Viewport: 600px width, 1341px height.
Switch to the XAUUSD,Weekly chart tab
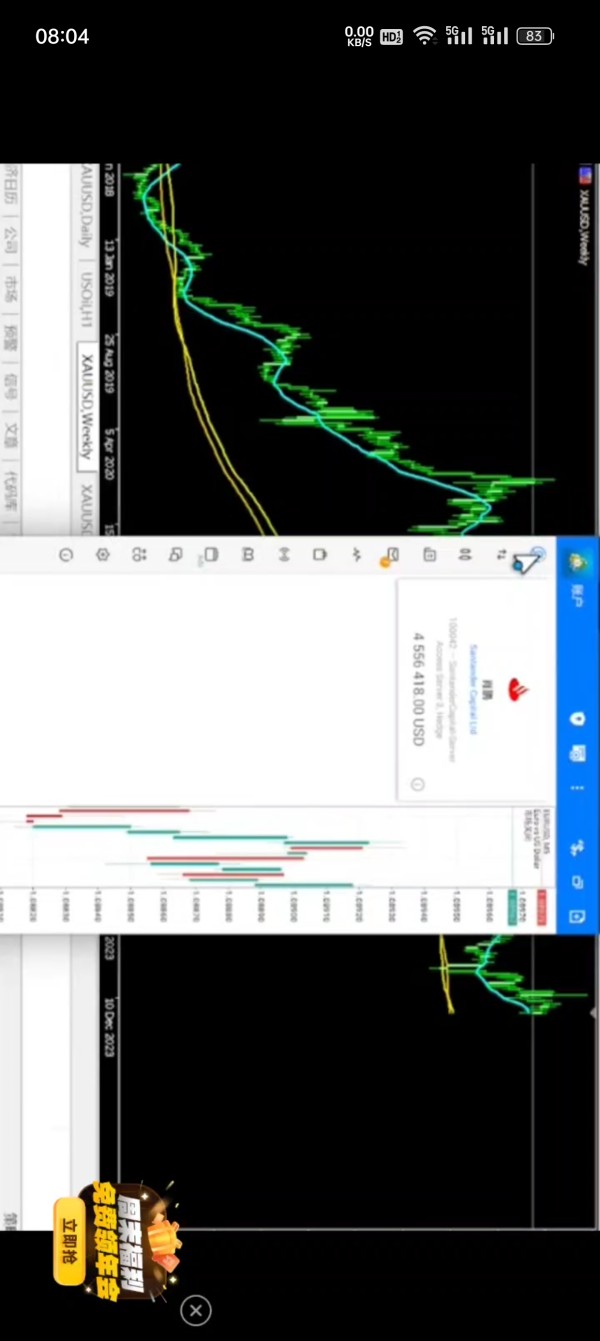pyautogui.click(x=87, y=407)
